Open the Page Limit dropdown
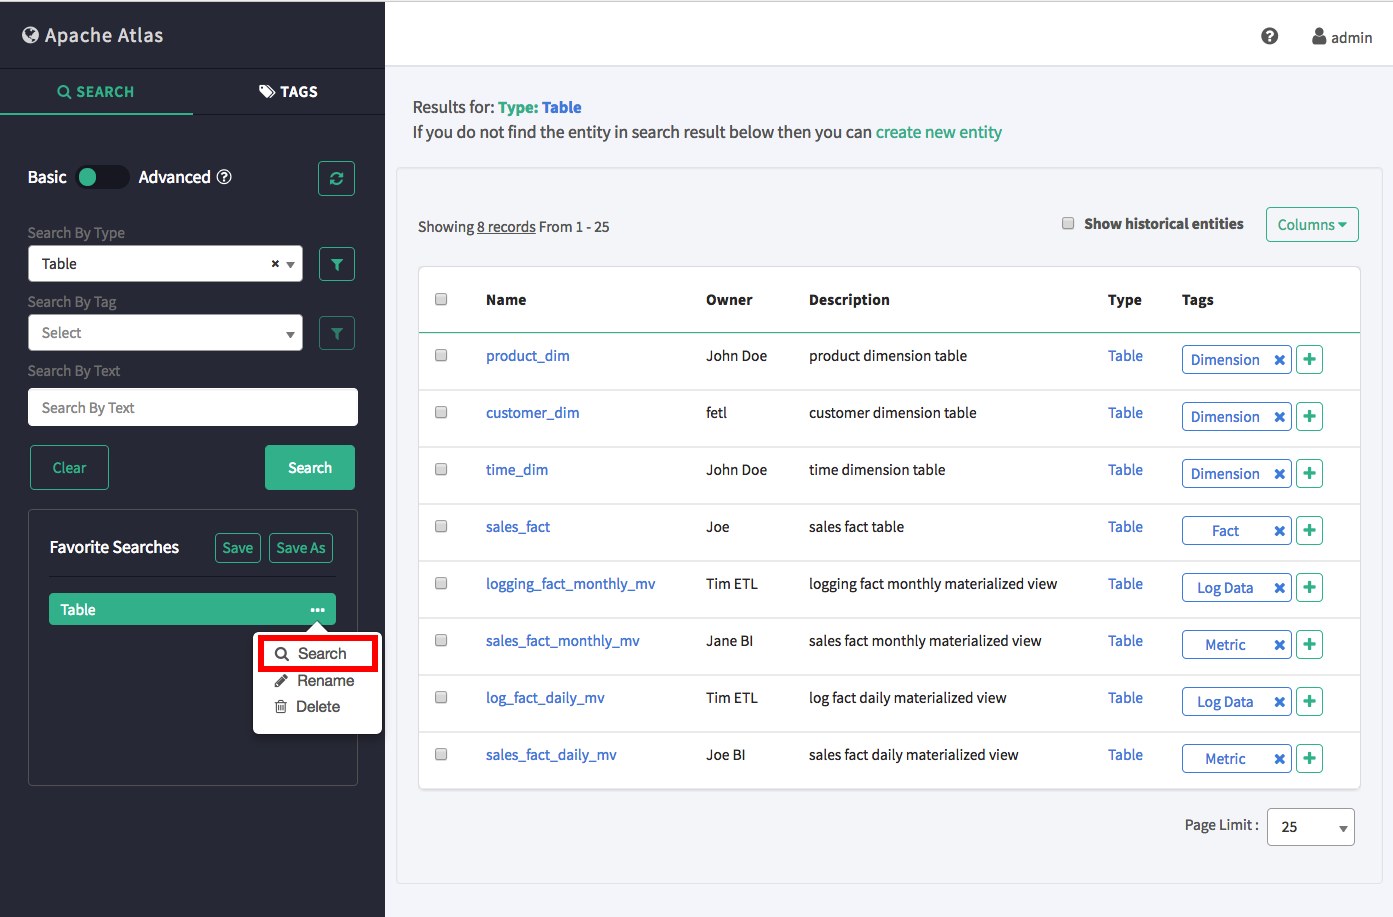The image size is (1393, 917). point(1310,827)
